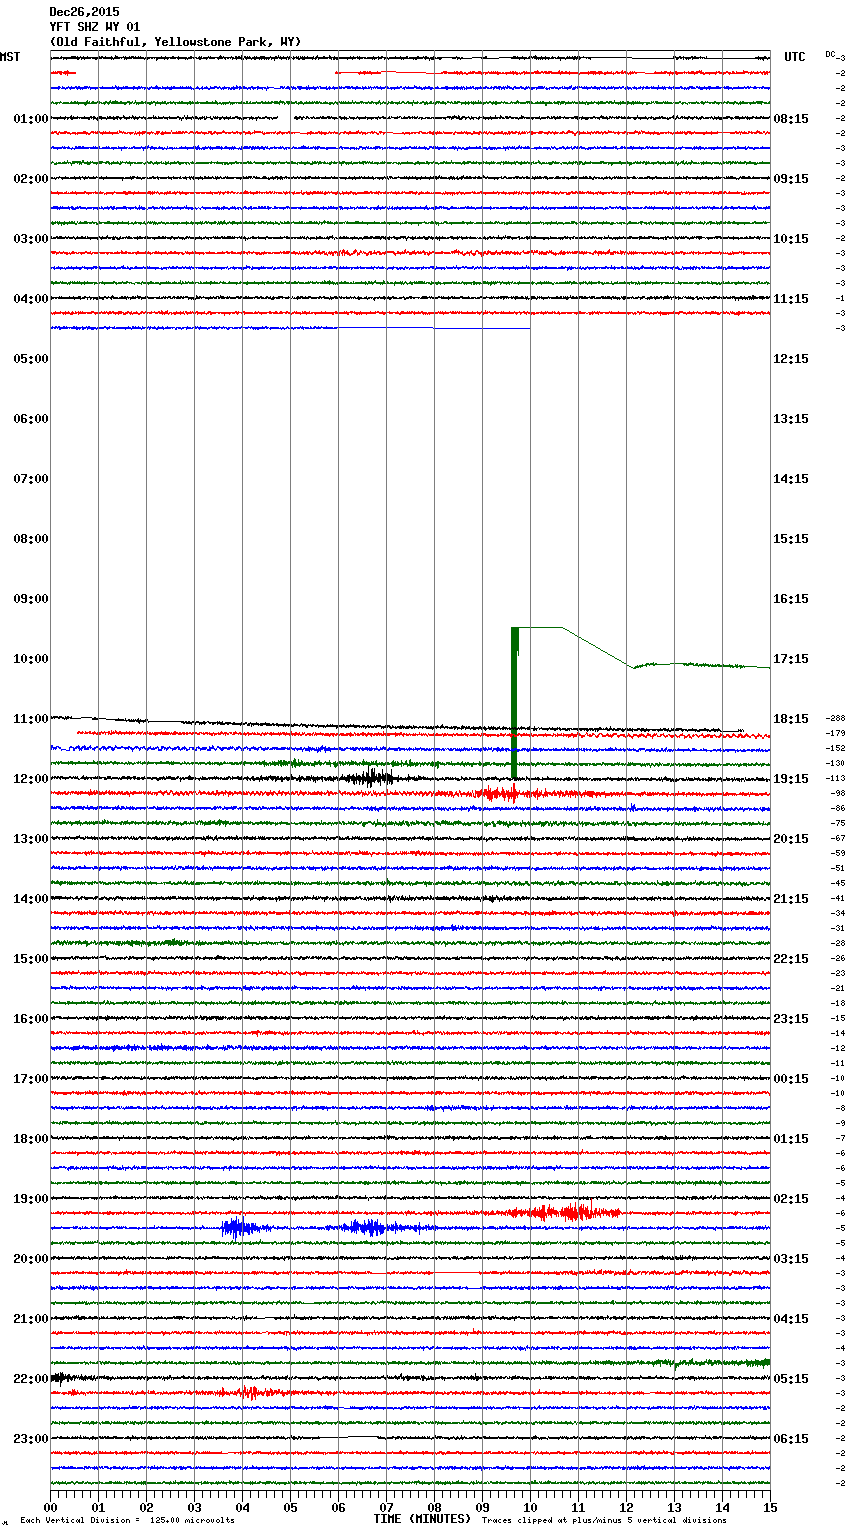
Task: Click the Traces clipped at plus/minus 5 divisions note
Action: point(604,1521)
